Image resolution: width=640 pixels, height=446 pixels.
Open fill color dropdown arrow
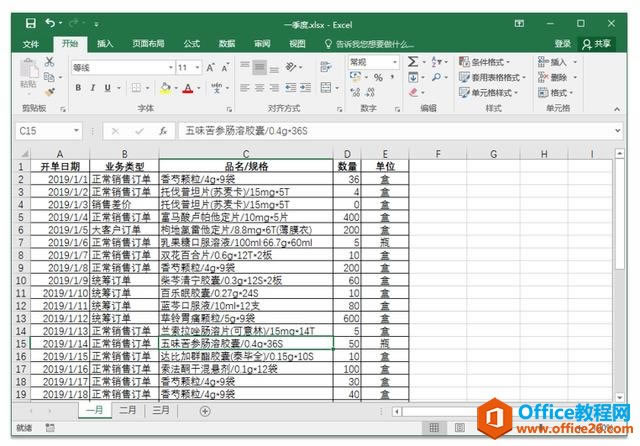pyautogui.click(x=176, y=88)
